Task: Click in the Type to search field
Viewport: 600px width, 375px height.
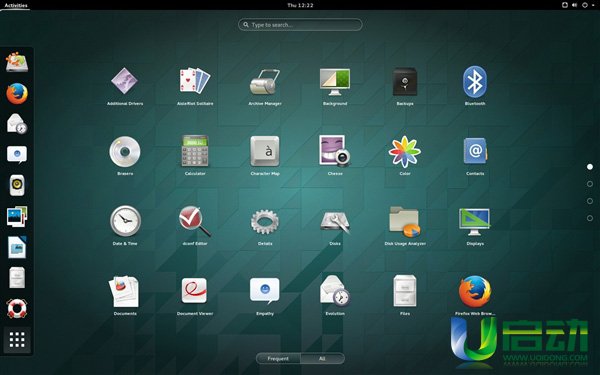Action: click(300, 24)
